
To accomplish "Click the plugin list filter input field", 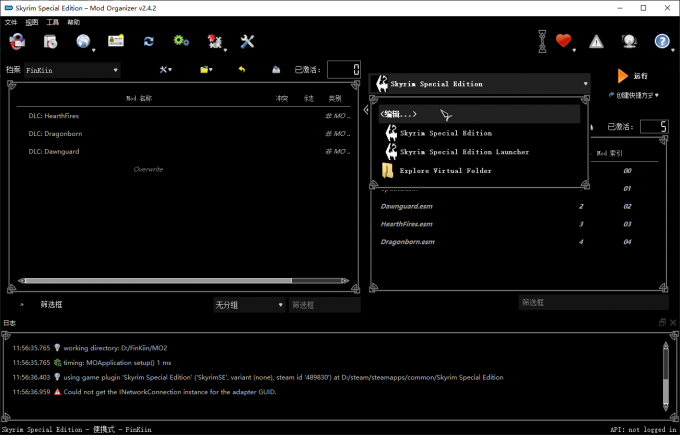I will pos(593,302).
